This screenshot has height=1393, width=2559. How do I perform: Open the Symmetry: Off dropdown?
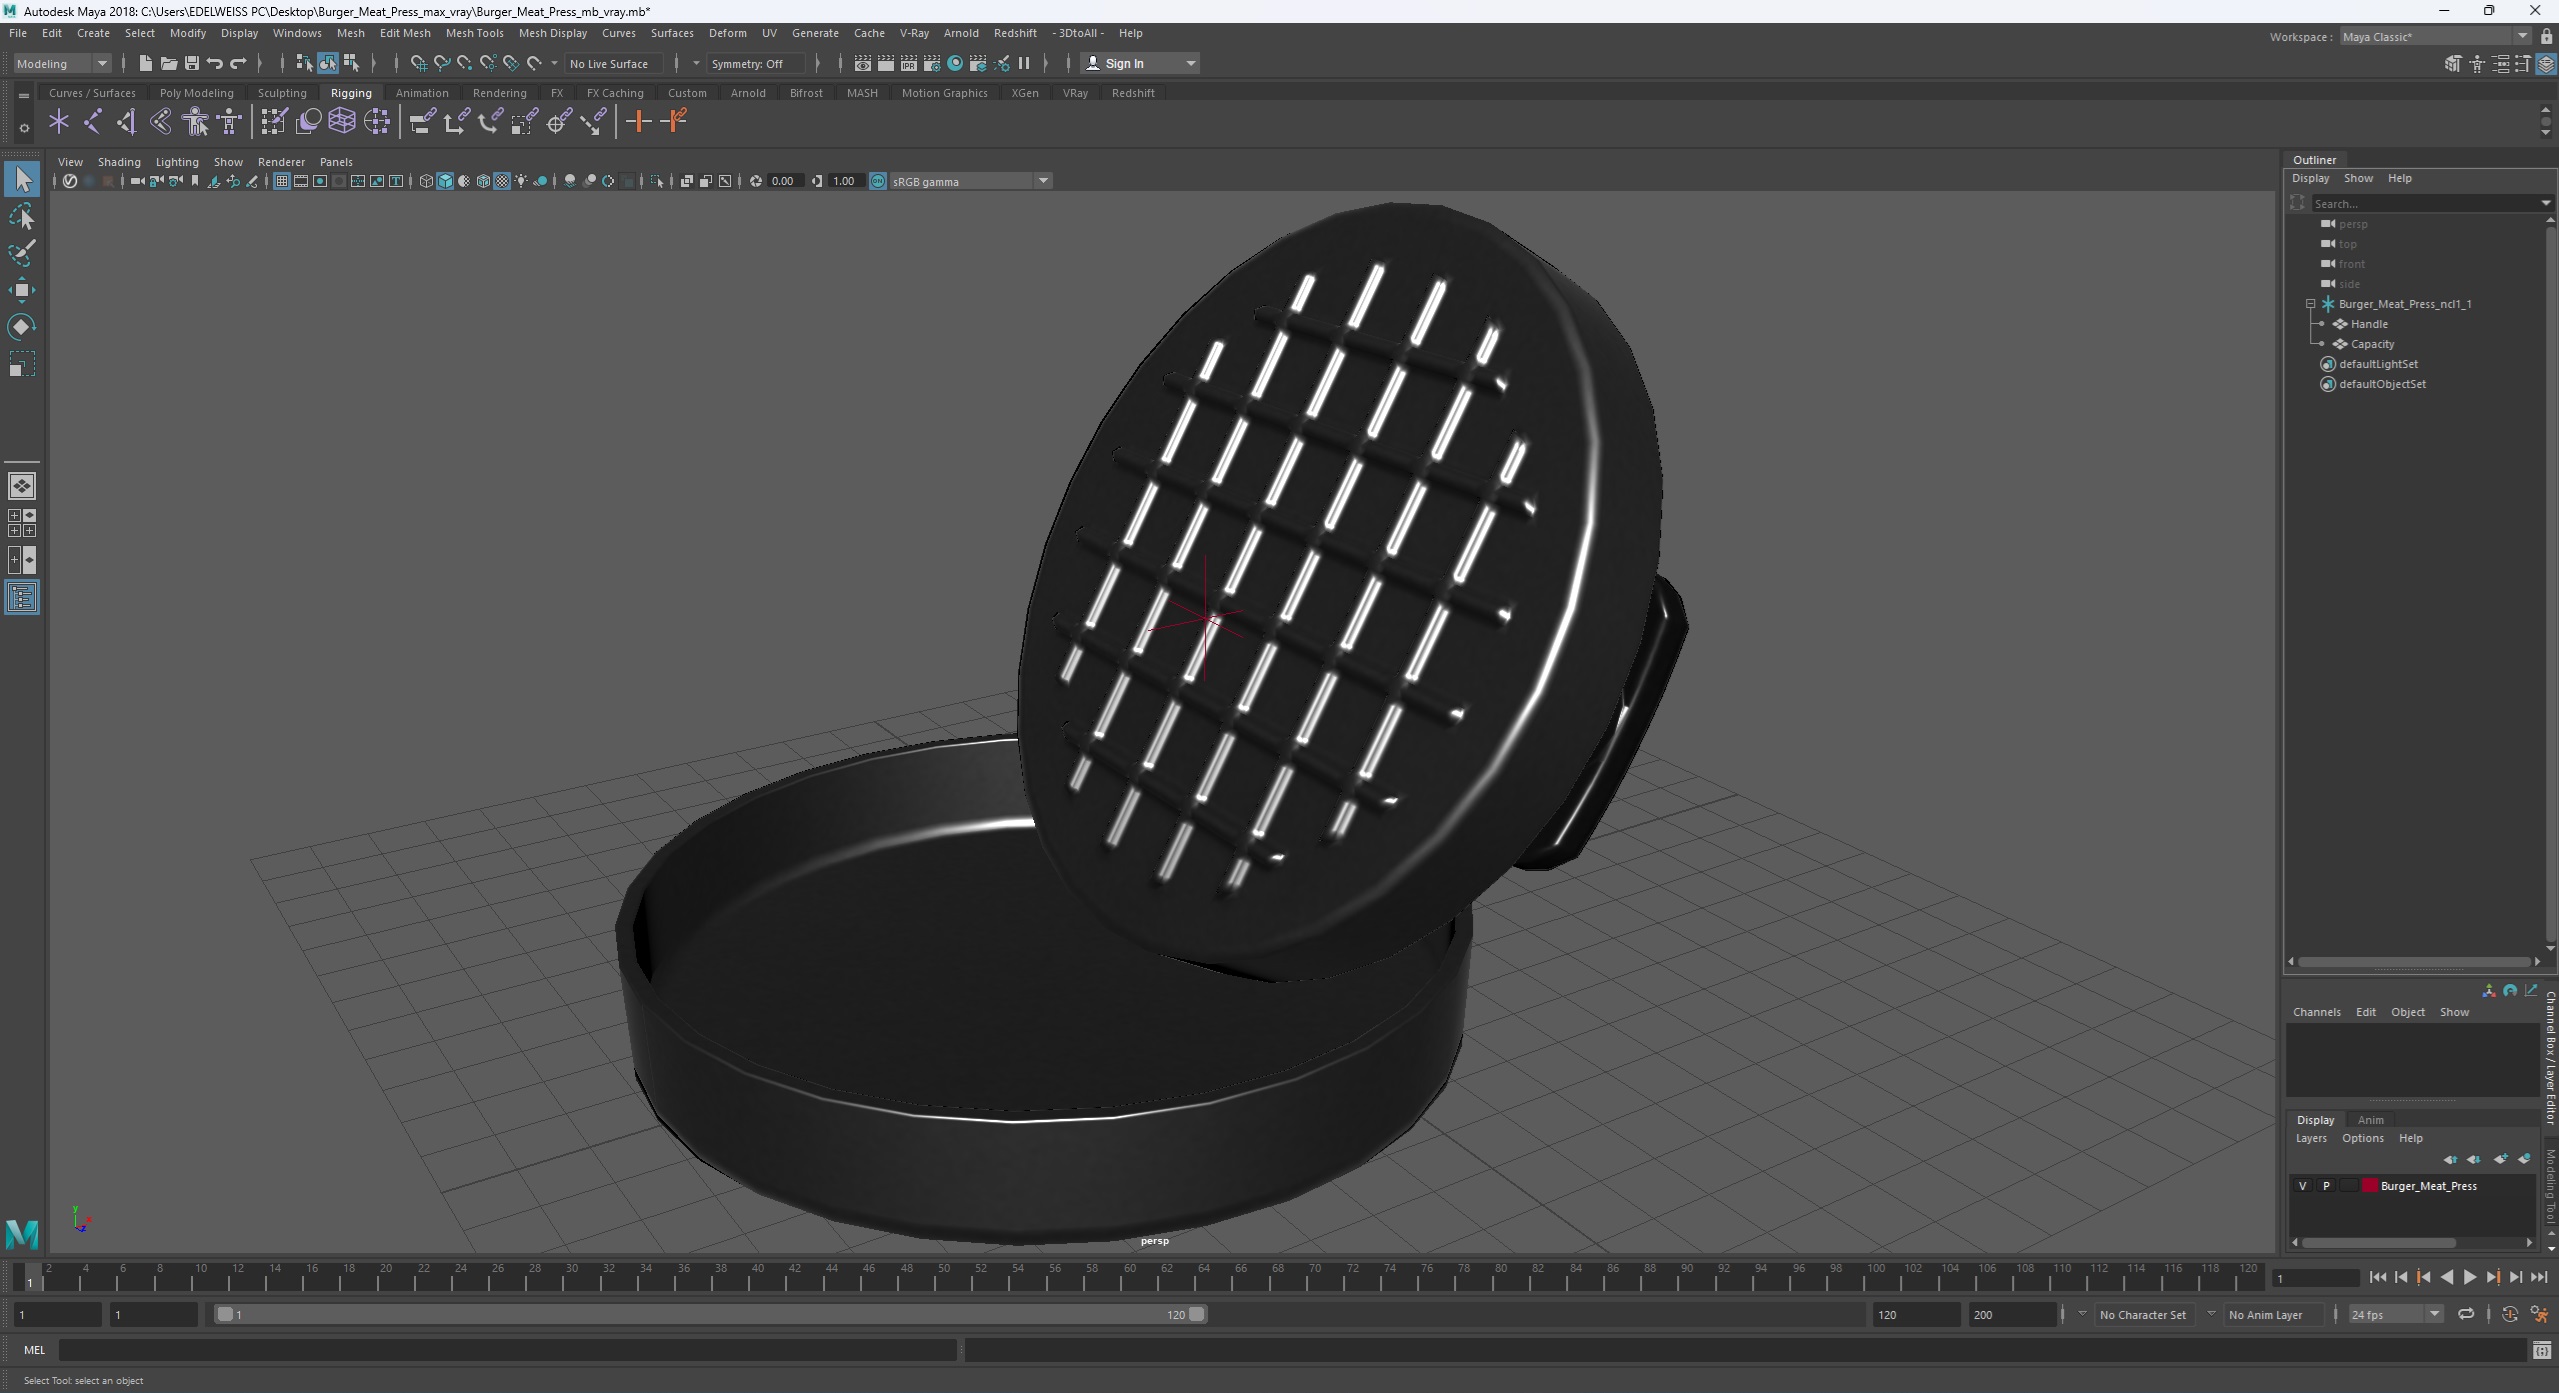coord(755,64)
